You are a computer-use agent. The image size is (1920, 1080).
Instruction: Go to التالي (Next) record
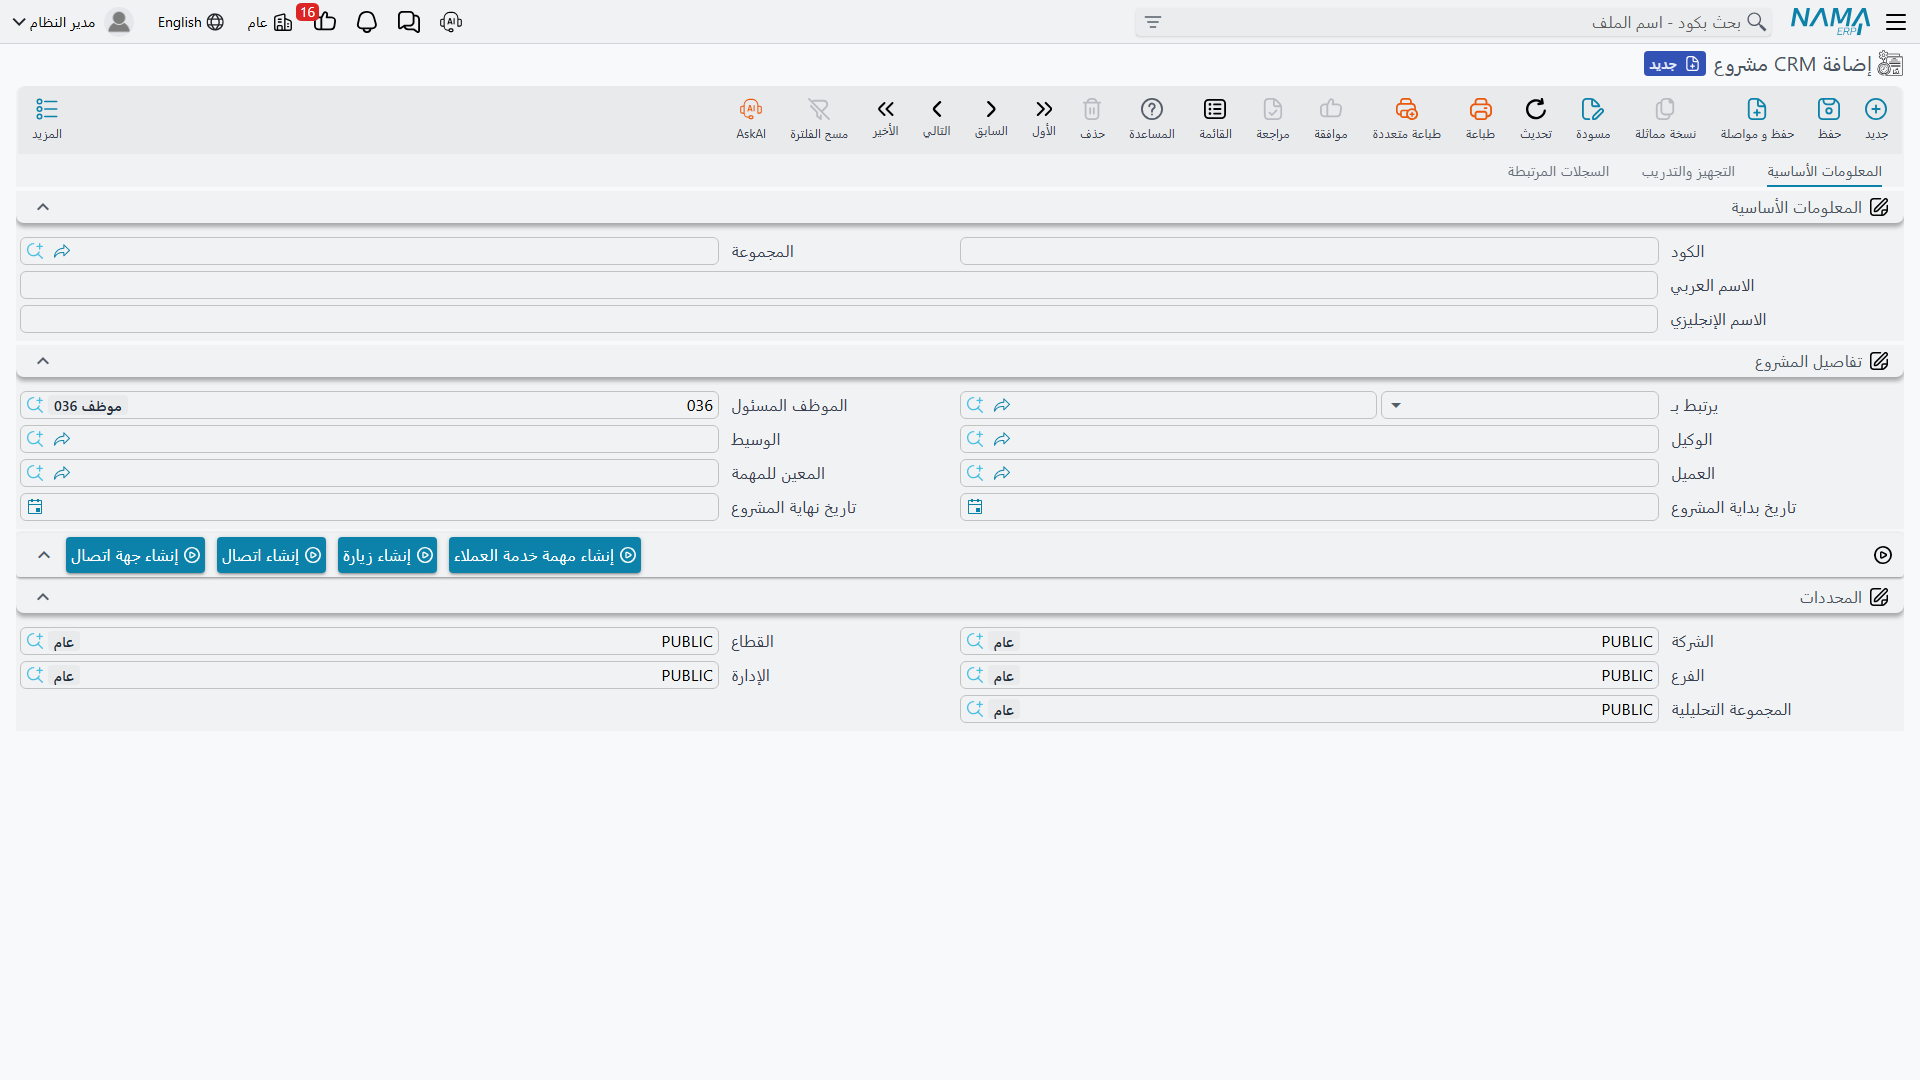tap(937, 109)
